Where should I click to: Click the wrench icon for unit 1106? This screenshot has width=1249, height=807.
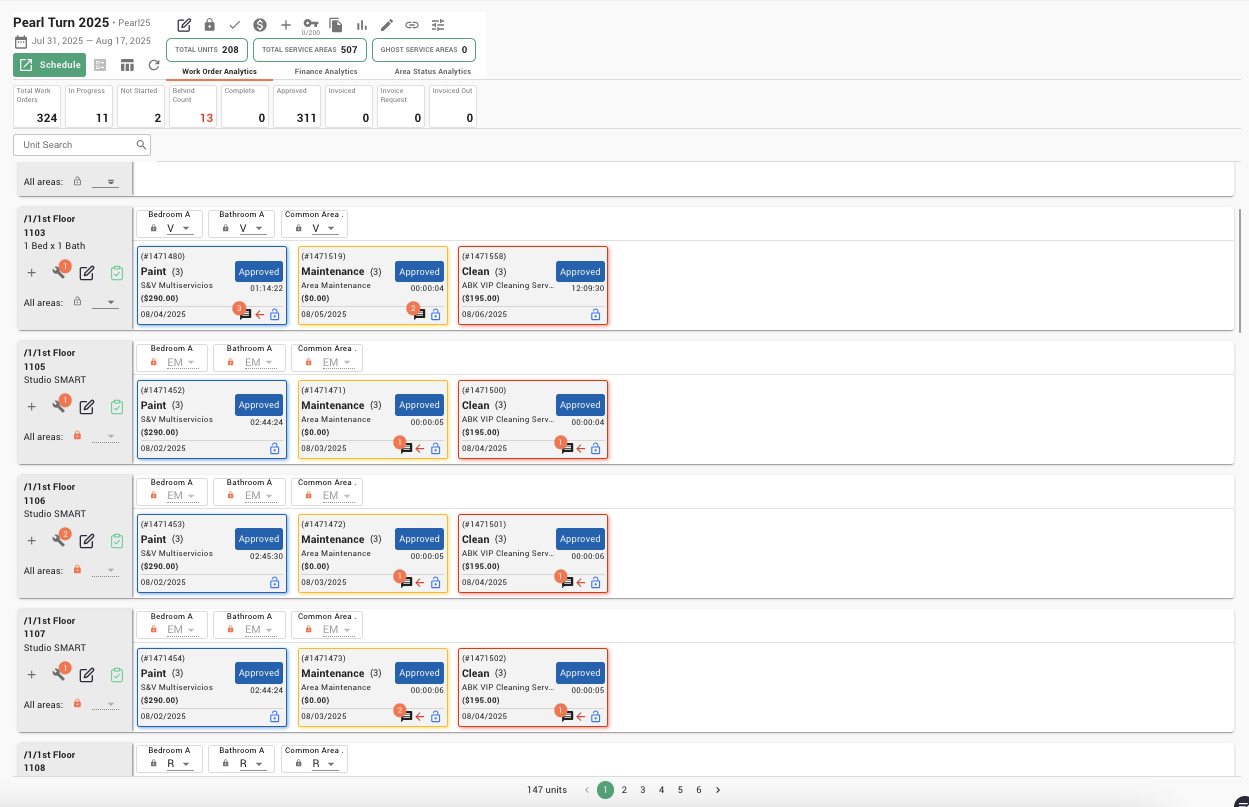click(x=59, y=540)
